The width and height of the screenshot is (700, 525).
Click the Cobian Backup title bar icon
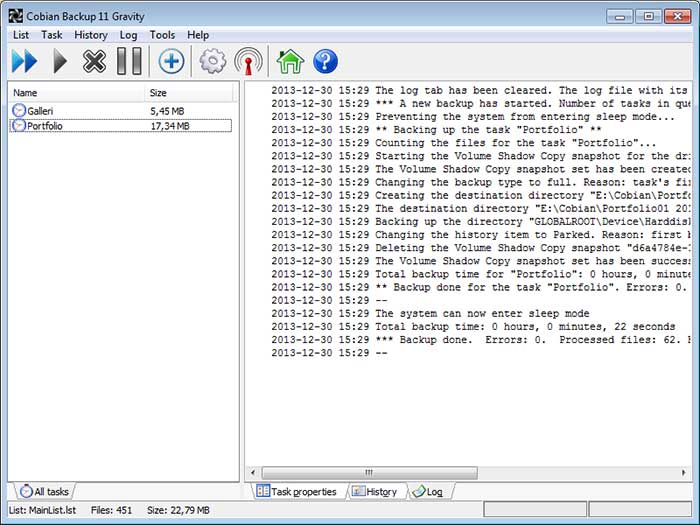point(16,17)
